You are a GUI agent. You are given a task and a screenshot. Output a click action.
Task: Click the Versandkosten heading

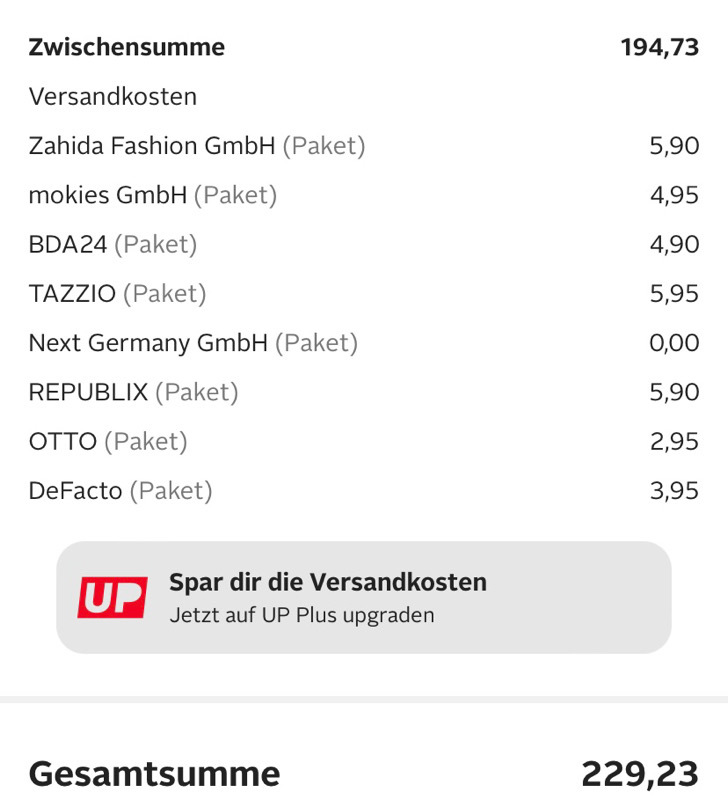pos(113,96)
